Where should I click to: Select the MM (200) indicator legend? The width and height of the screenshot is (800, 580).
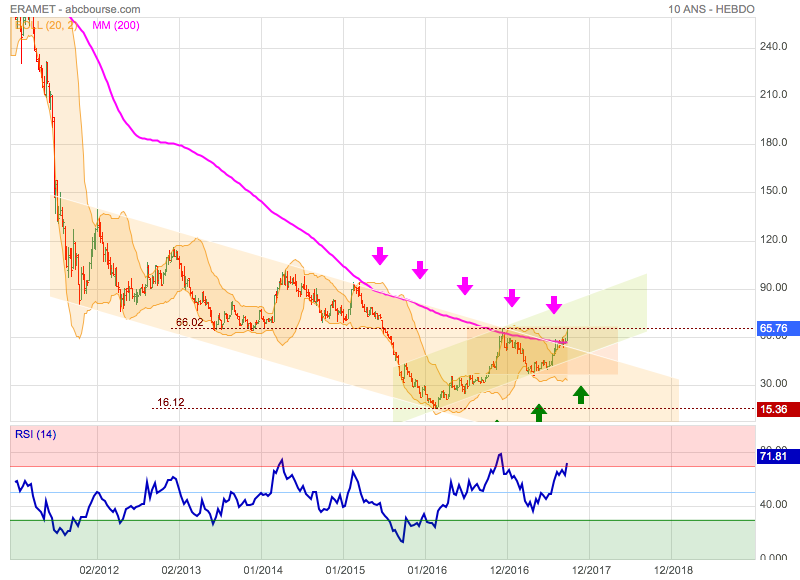click(116, 25)
